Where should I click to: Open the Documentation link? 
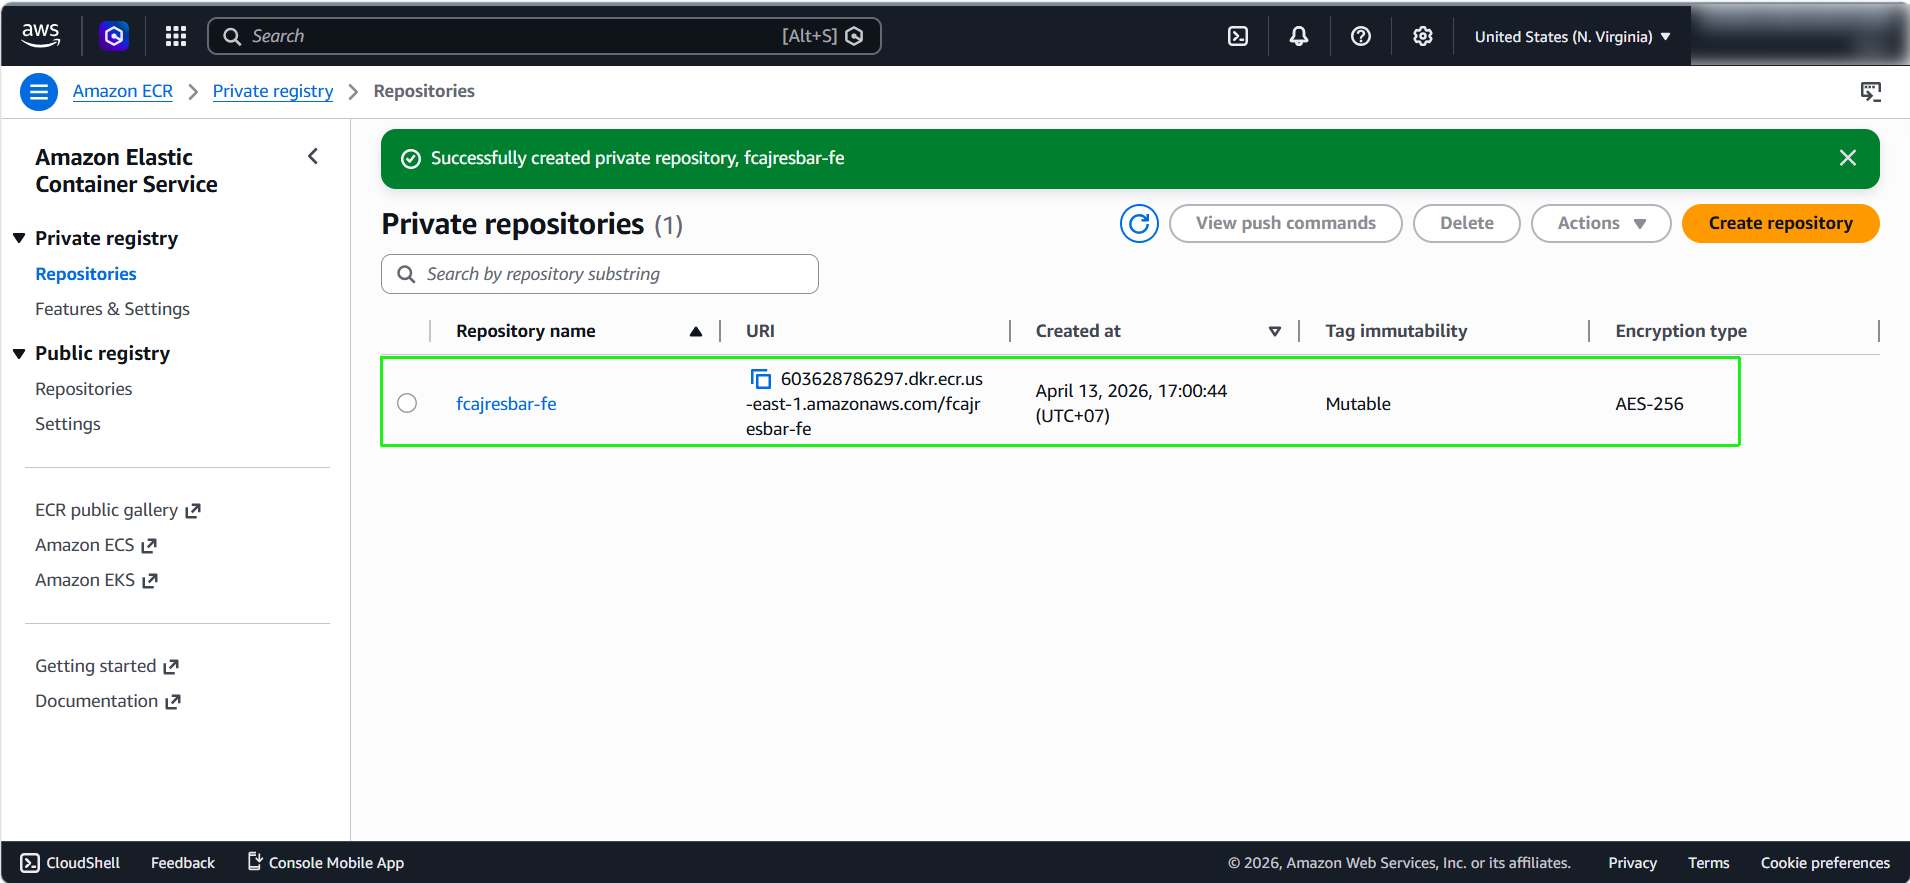(x=108, y=701)
